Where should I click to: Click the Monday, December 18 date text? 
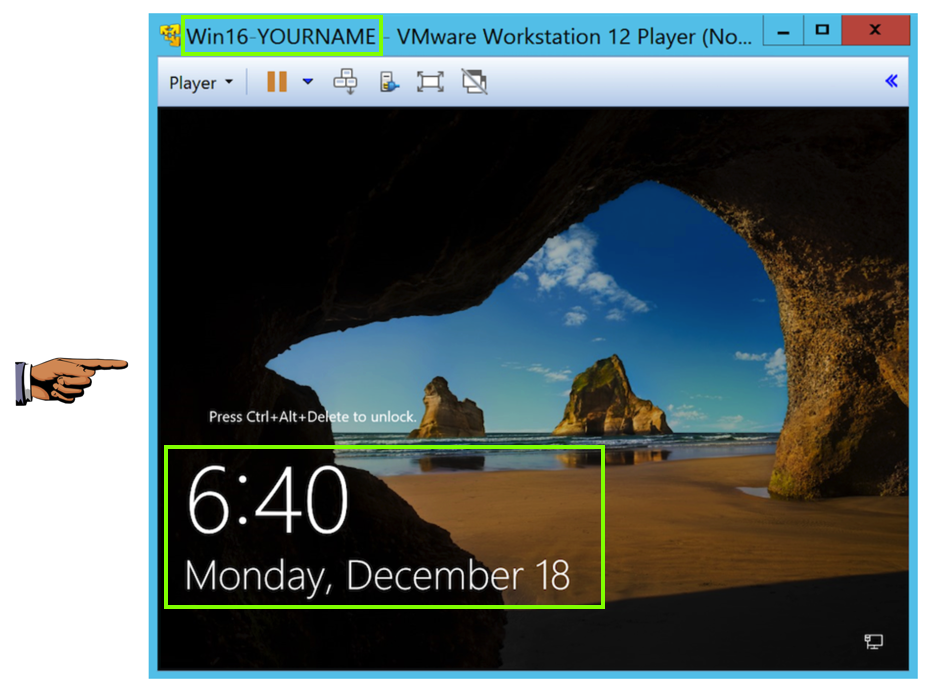coord(377,576)
